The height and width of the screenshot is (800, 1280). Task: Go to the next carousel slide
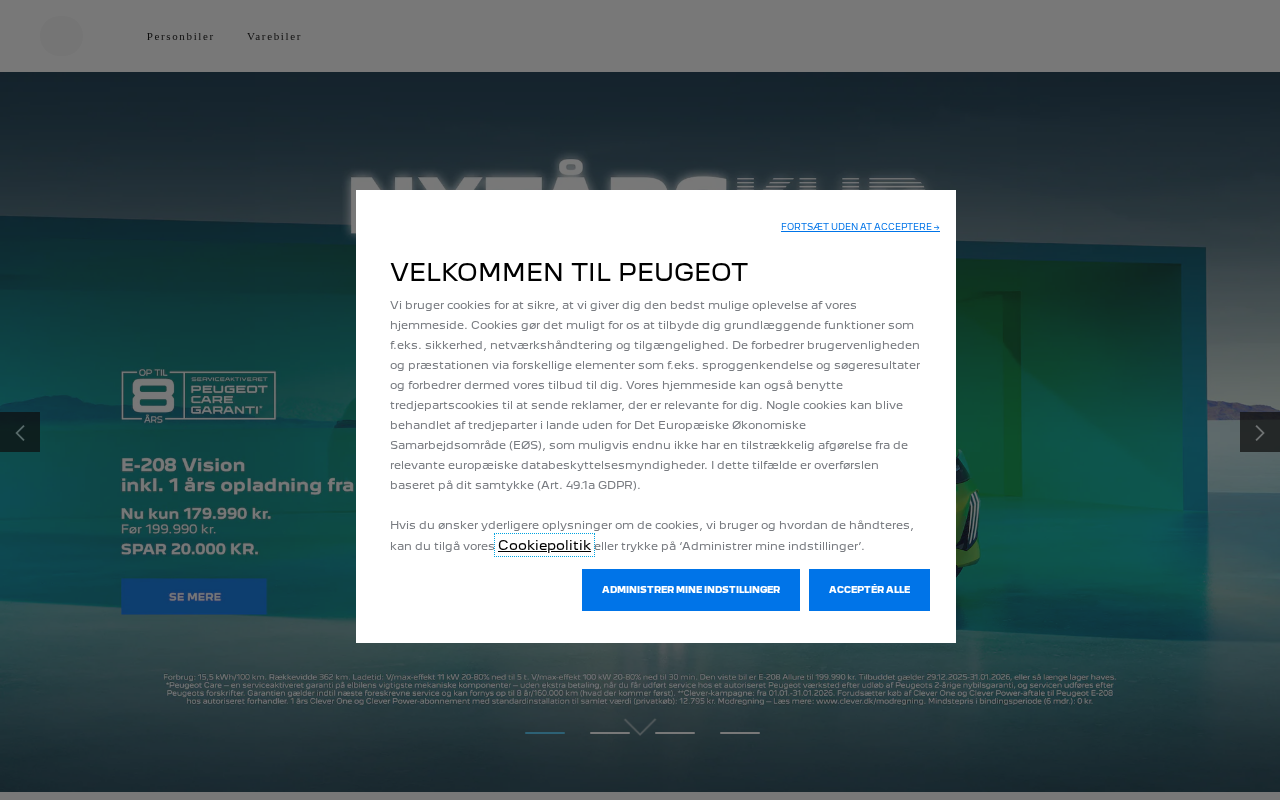1260,432
